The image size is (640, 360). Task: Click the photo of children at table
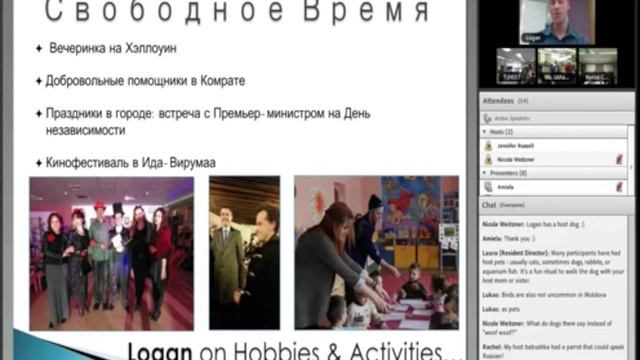[x=376, y=253]
